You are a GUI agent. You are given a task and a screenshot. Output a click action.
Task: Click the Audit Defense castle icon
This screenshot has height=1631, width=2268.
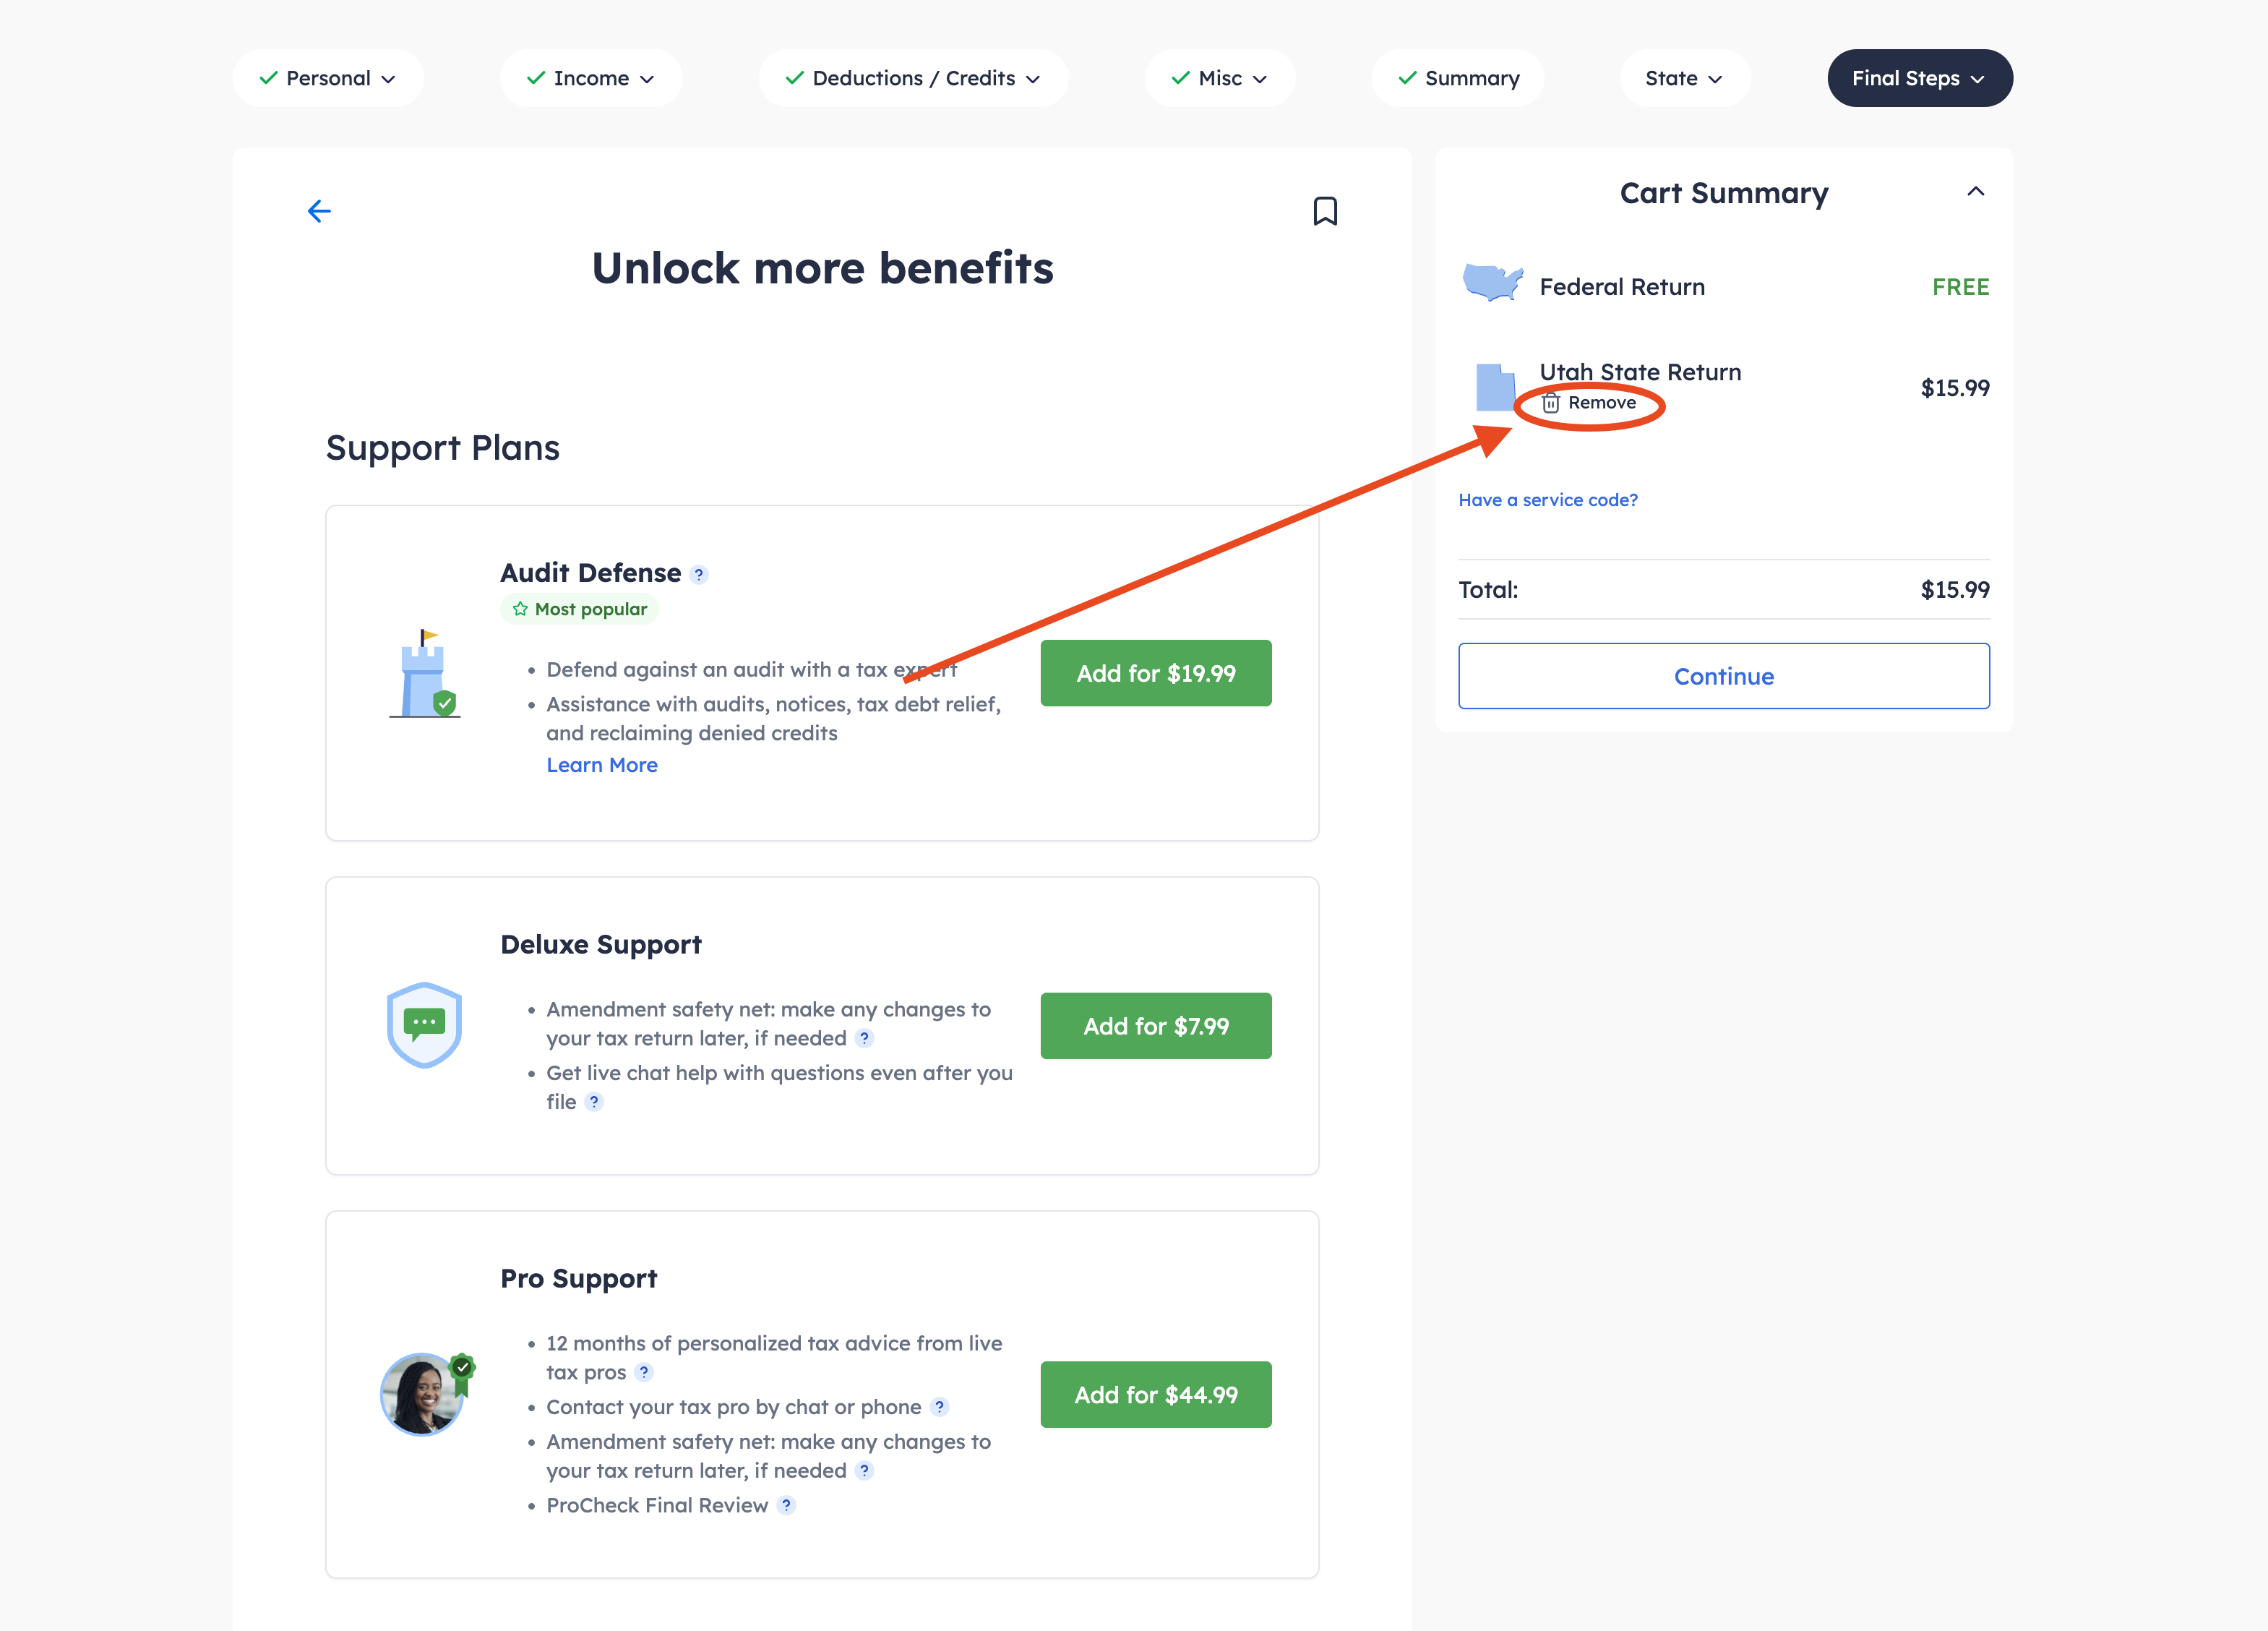[425, 674]
